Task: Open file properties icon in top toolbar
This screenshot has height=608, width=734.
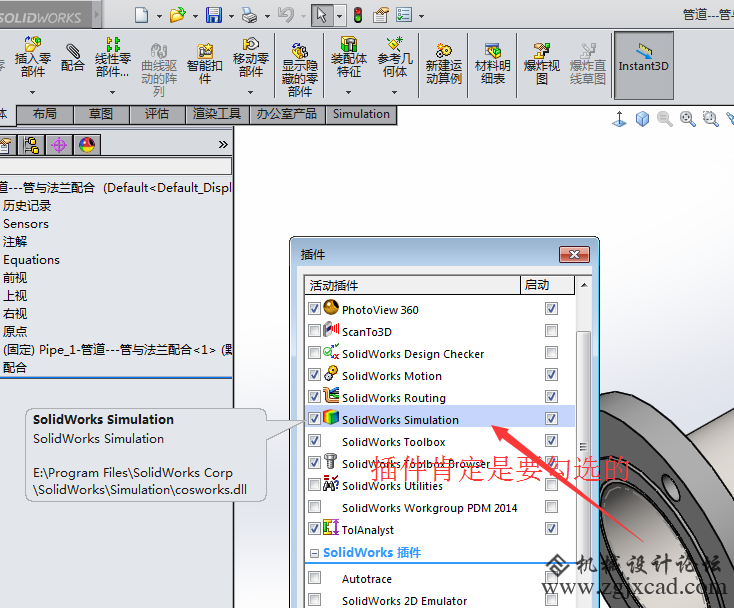Action: pyautogui.click(x=381, y=15)
